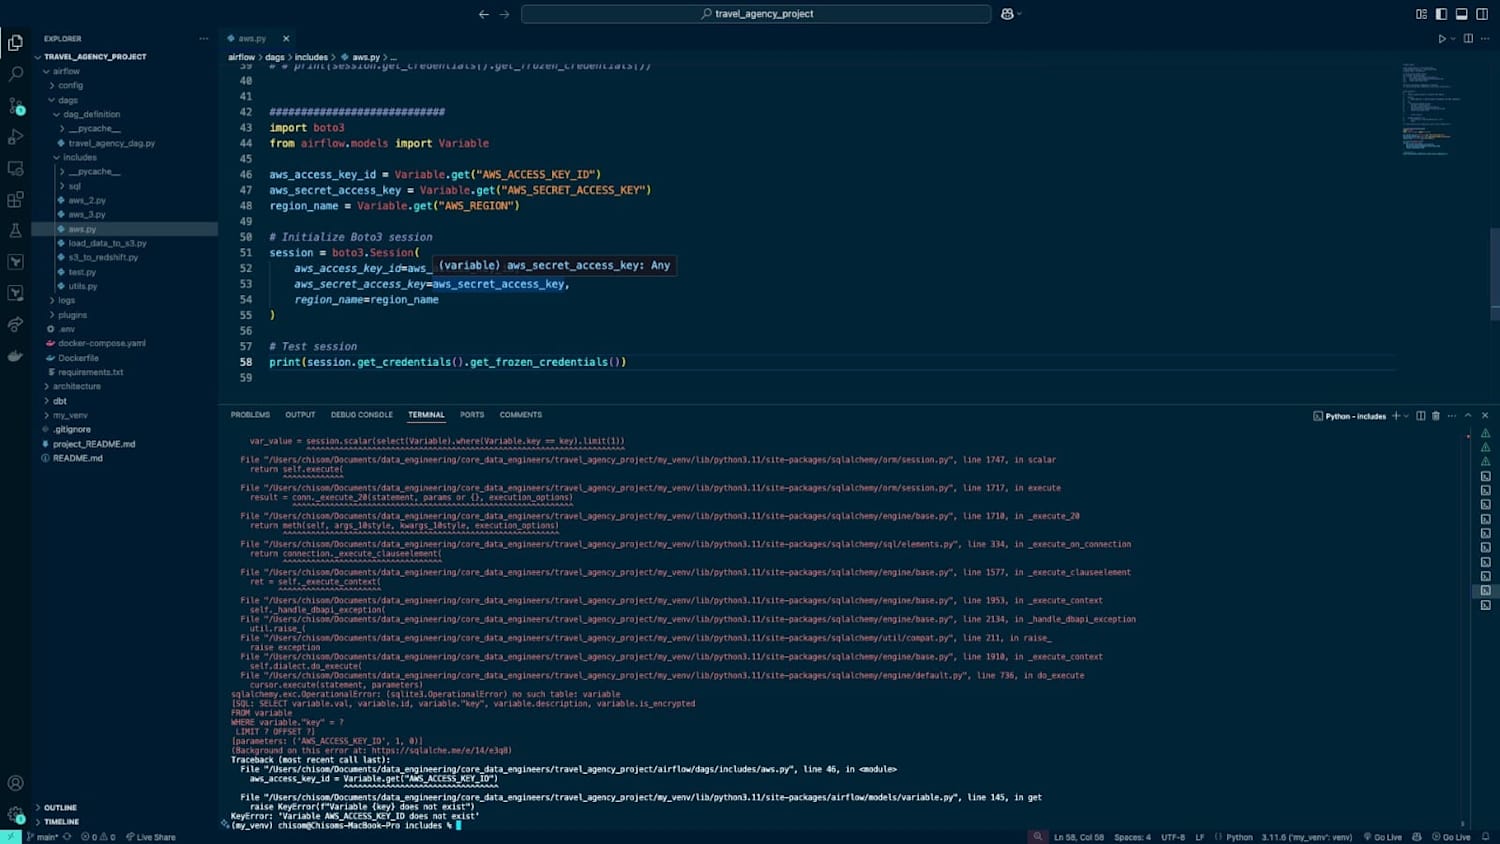Toggle the bottom panel layout button

1461,14
